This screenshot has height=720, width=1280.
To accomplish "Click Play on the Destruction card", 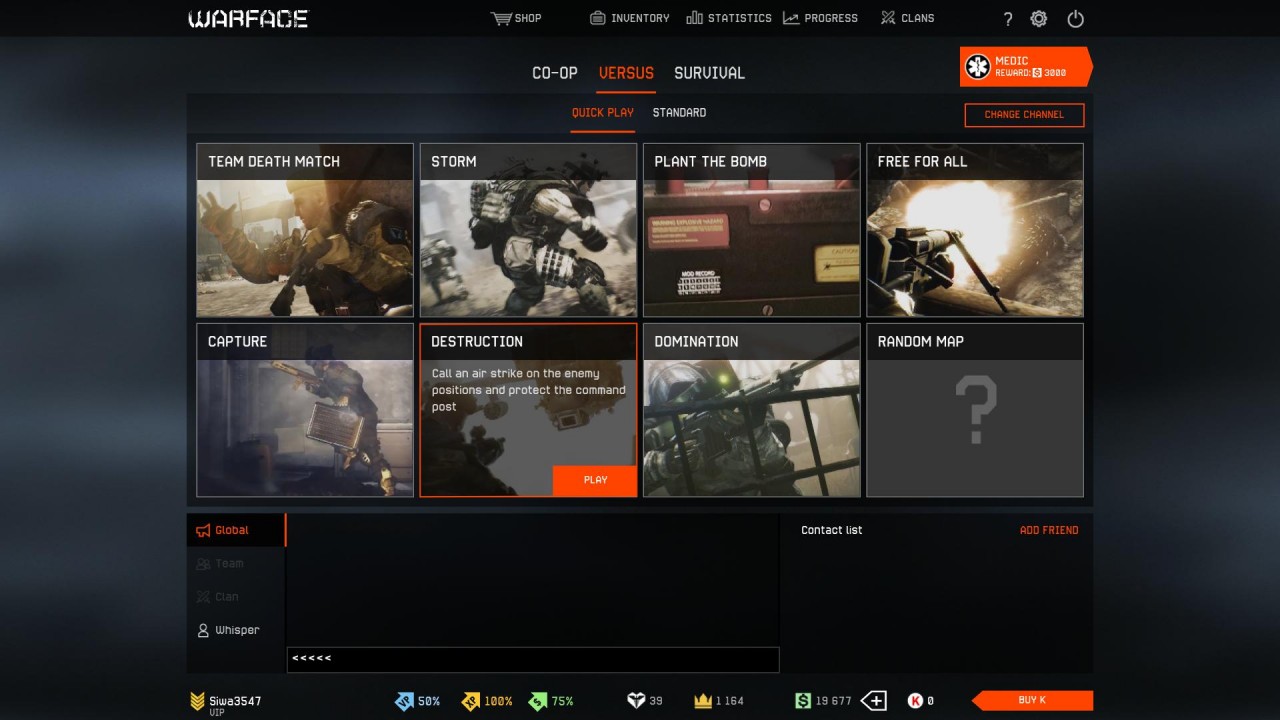I will click(x=595, y=480).
